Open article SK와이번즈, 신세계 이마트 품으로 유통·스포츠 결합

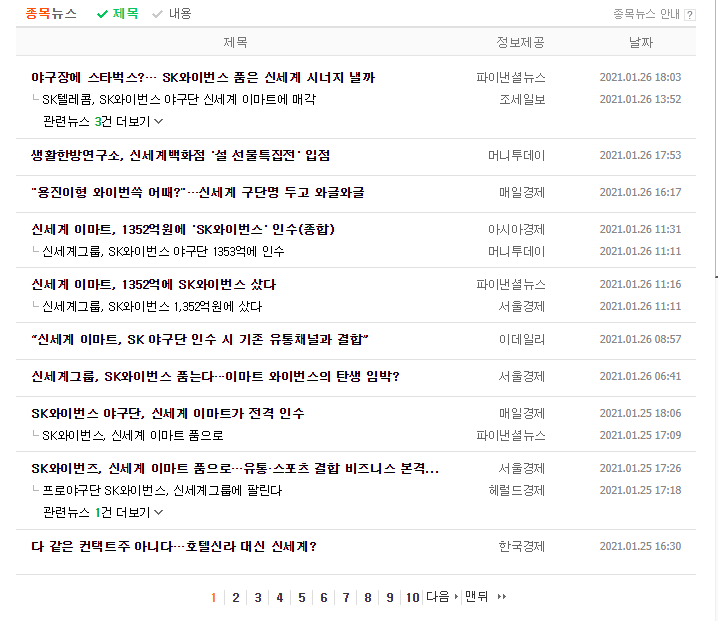(x=235, y=469)
